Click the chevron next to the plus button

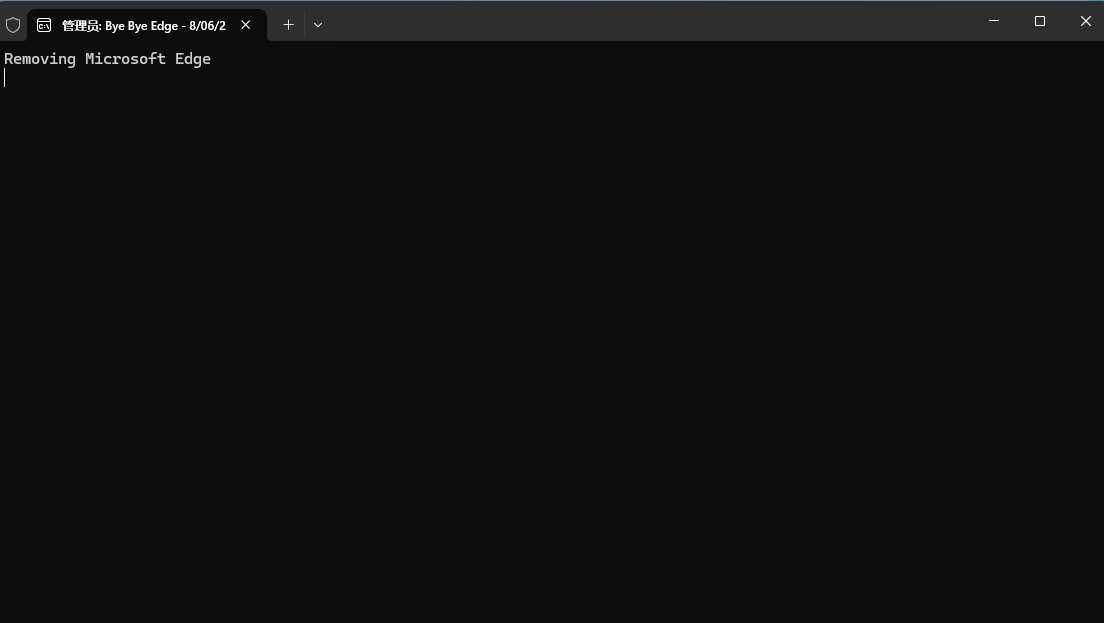[x=317, y=24]
